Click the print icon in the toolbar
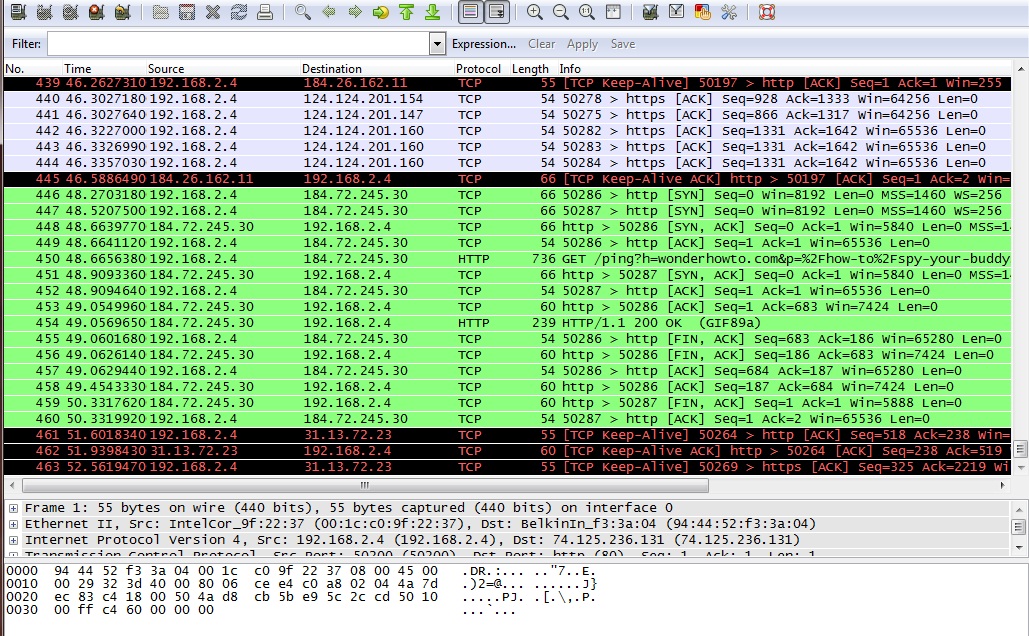This screenshot has height=636, width=1029. click(x=264, y=12)
